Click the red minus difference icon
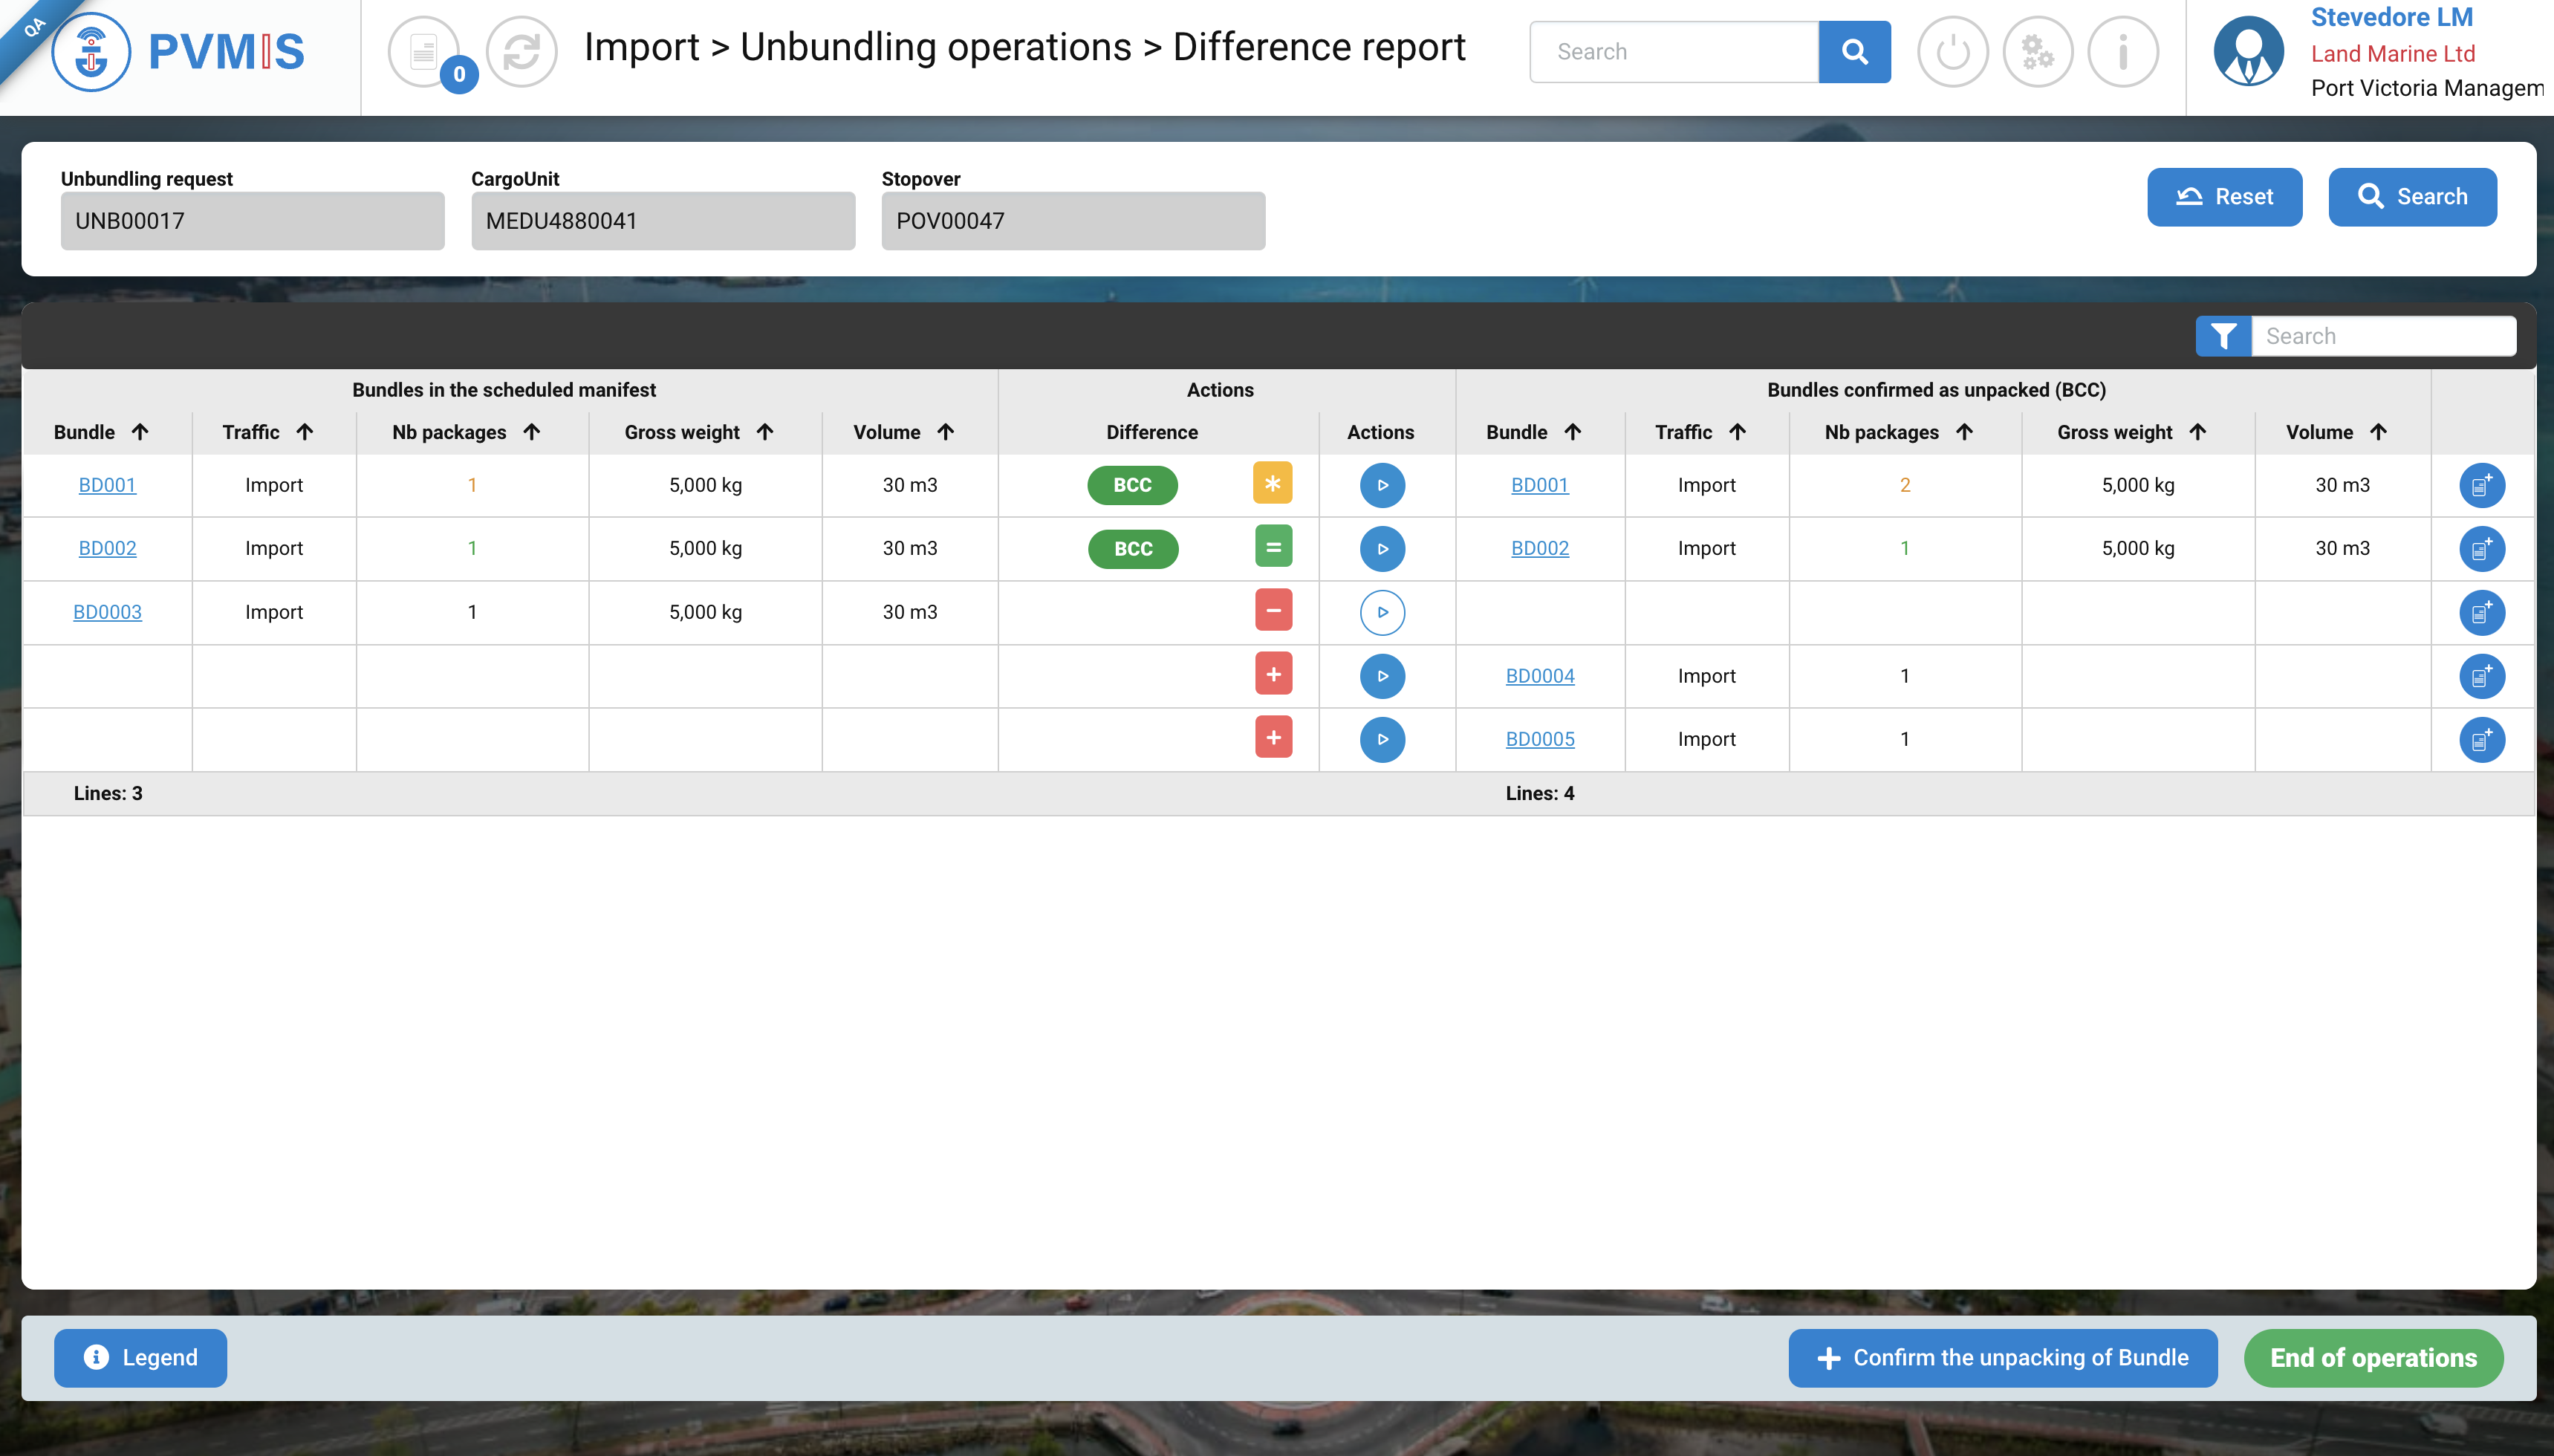 (x=1273, y=610)
